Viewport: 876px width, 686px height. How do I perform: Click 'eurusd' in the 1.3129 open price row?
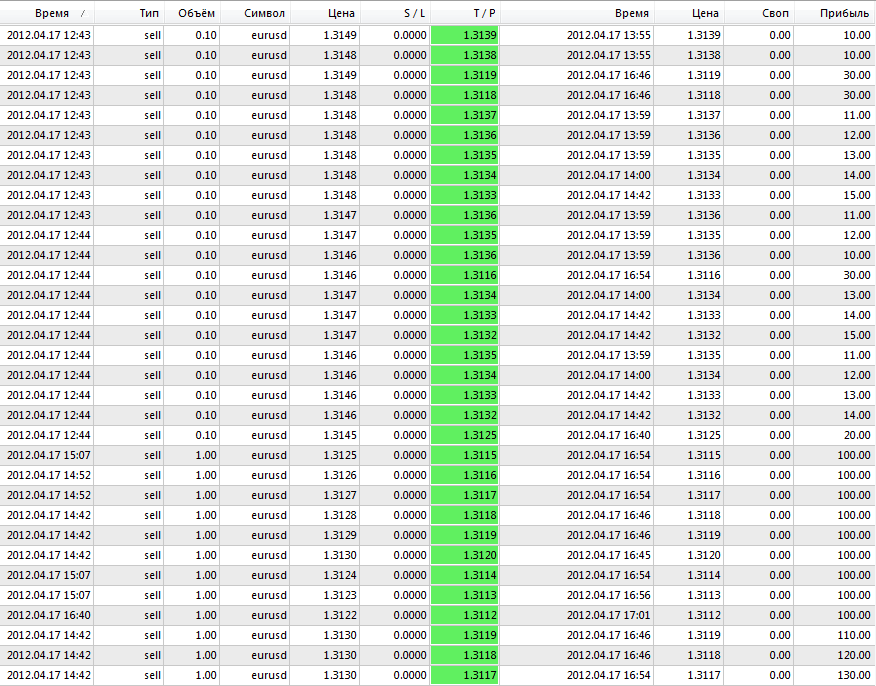click(x=269, y=535)
